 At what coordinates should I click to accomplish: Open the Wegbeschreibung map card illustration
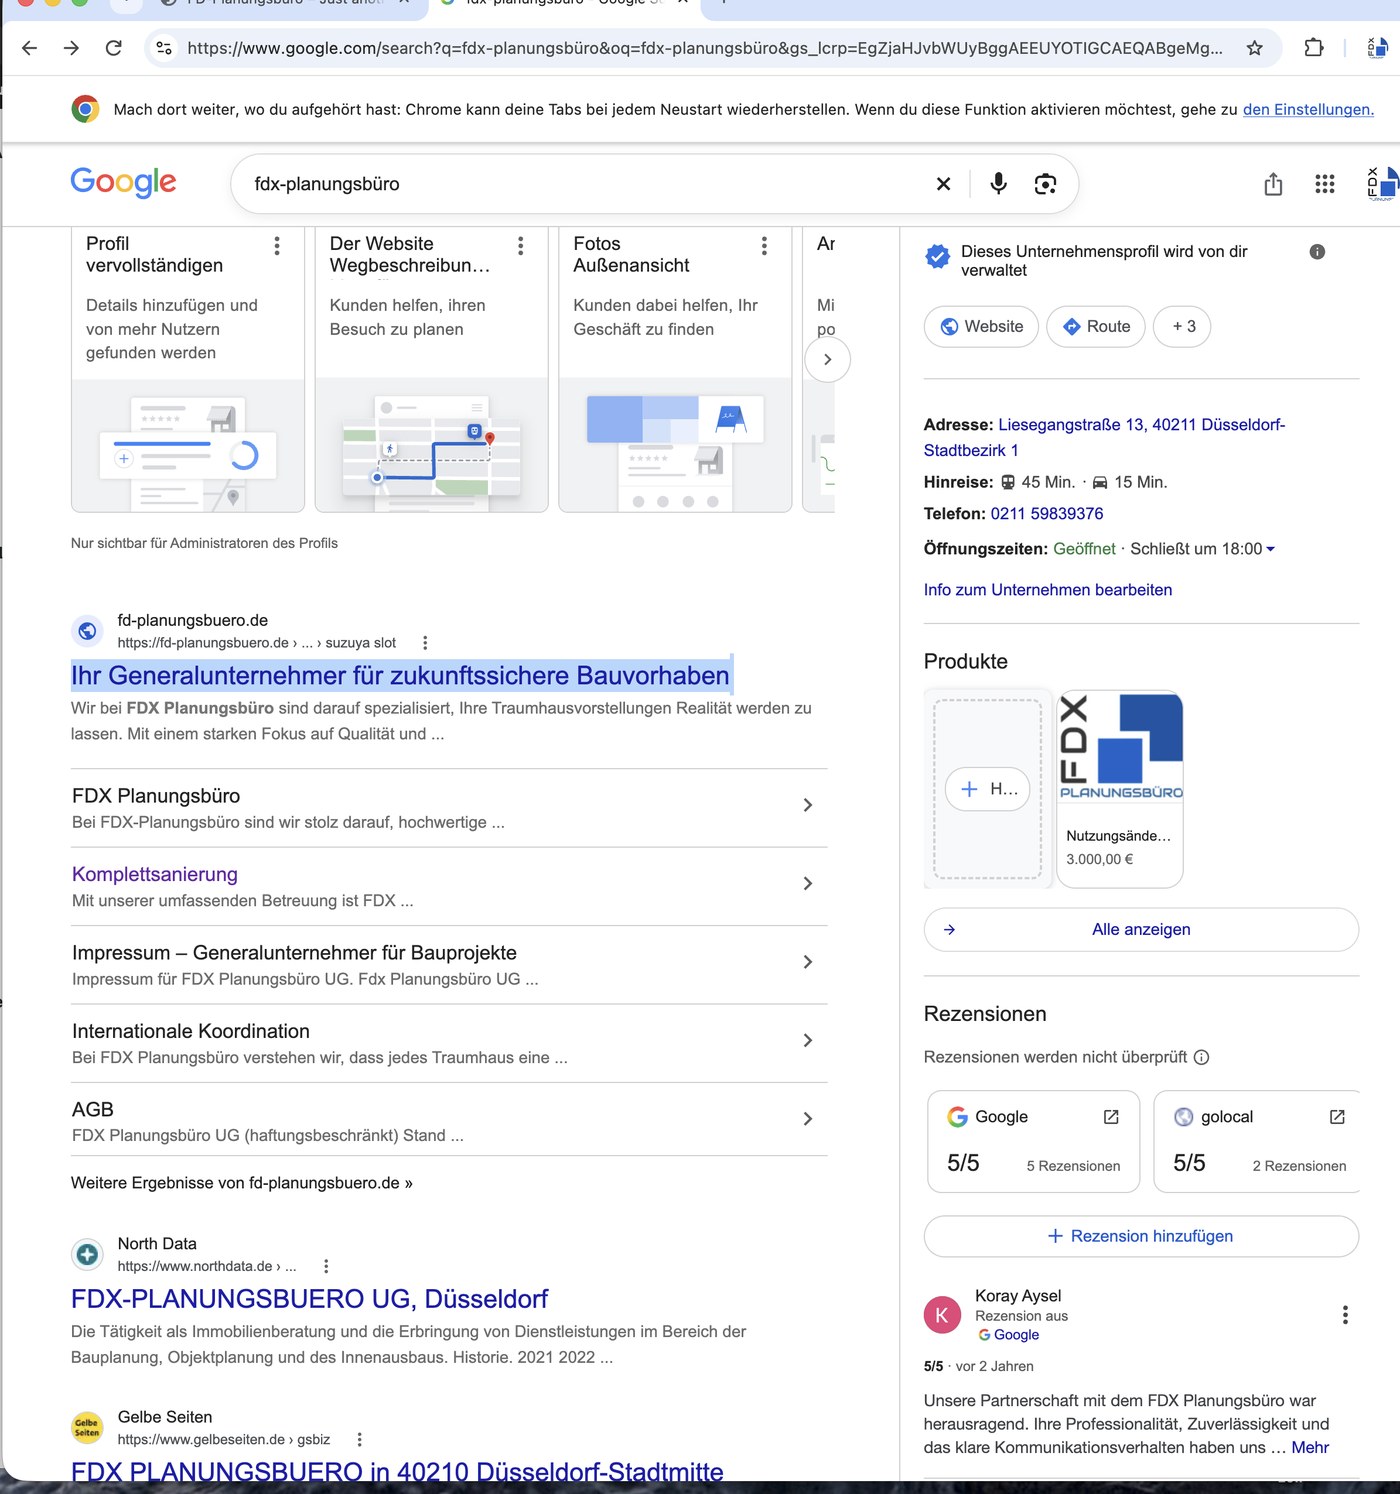coord(432,446)
